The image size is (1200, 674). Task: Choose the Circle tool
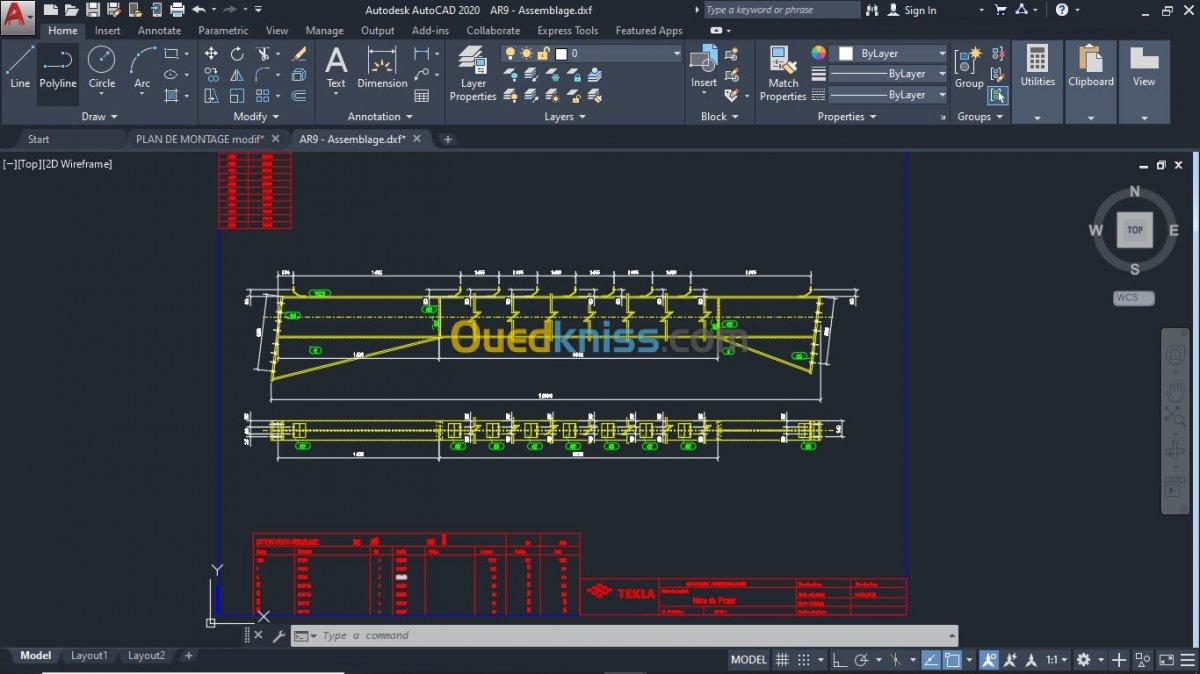point(101,68)
